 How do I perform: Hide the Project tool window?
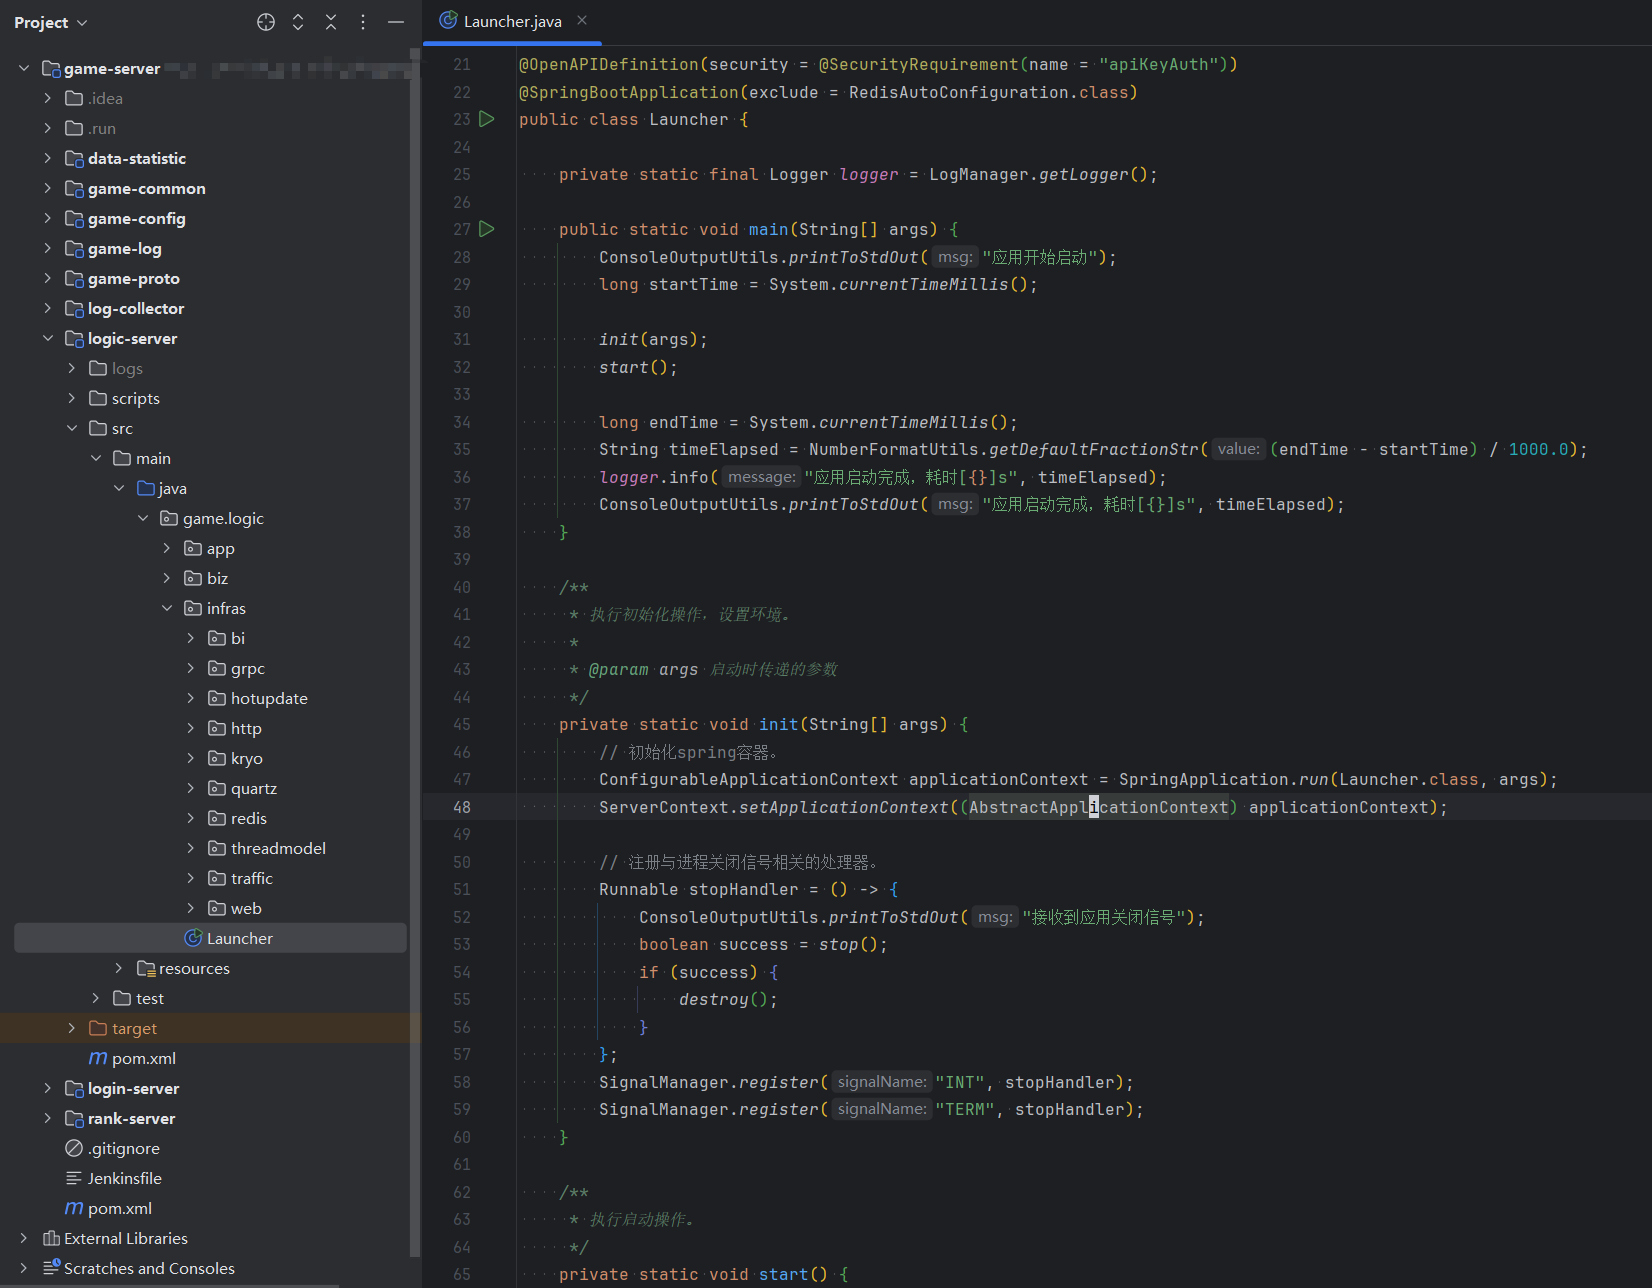(396, 22)
